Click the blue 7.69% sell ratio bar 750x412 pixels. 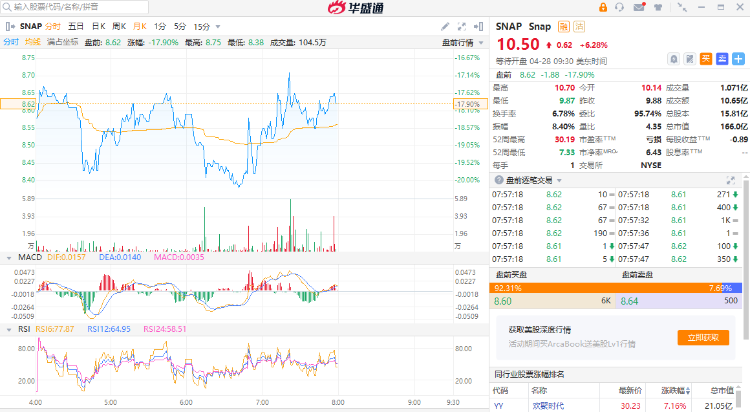[730, 288]
